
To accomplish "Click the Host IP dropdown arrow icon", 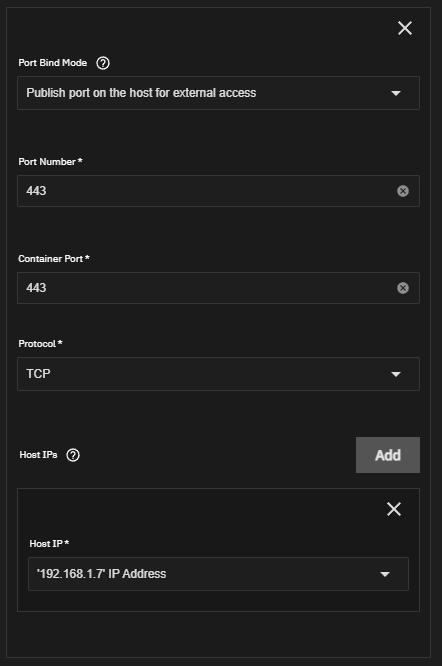I will tap(385, 574).
